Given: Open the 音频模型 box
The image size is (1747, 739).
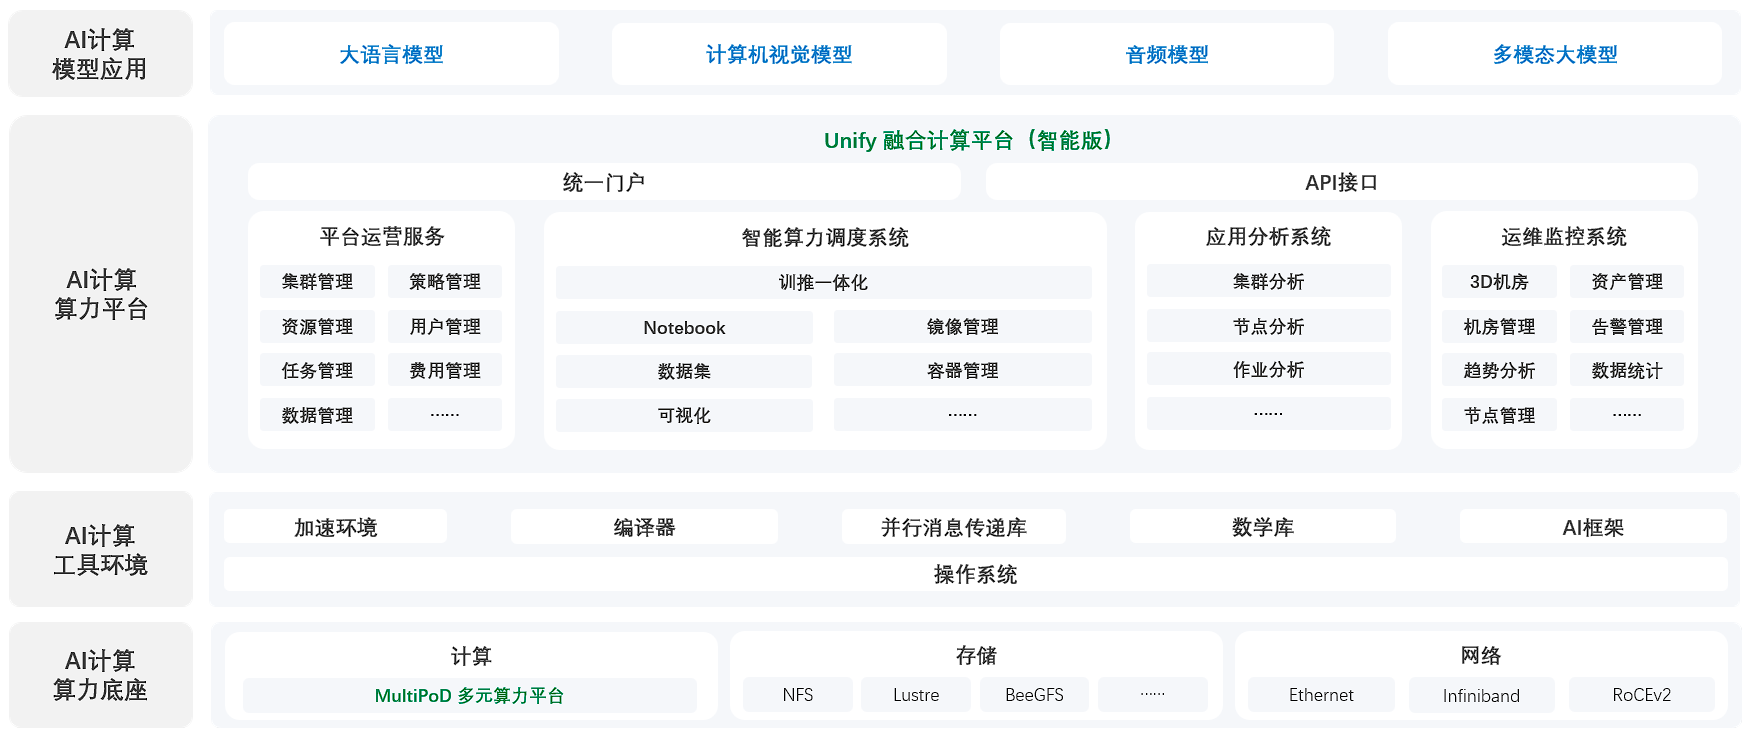Looking at the screenshot, I should (1167, 54).
